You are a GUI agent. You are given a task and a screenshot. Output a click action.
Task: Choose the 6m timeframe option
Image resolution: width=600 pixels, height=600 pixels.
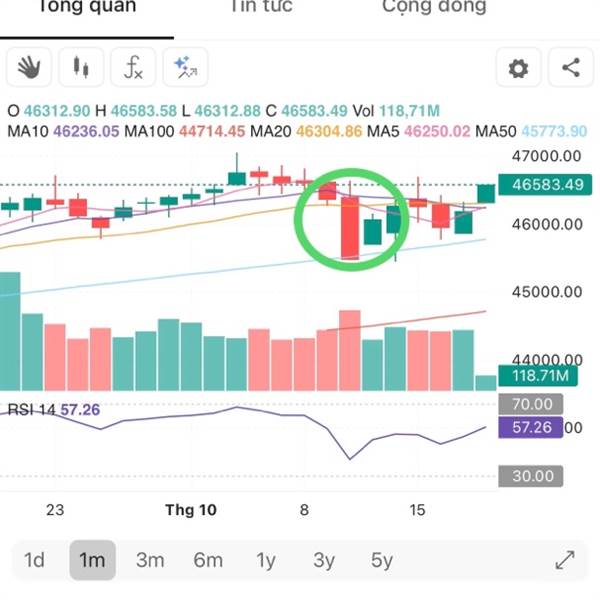tap(208, 560)
